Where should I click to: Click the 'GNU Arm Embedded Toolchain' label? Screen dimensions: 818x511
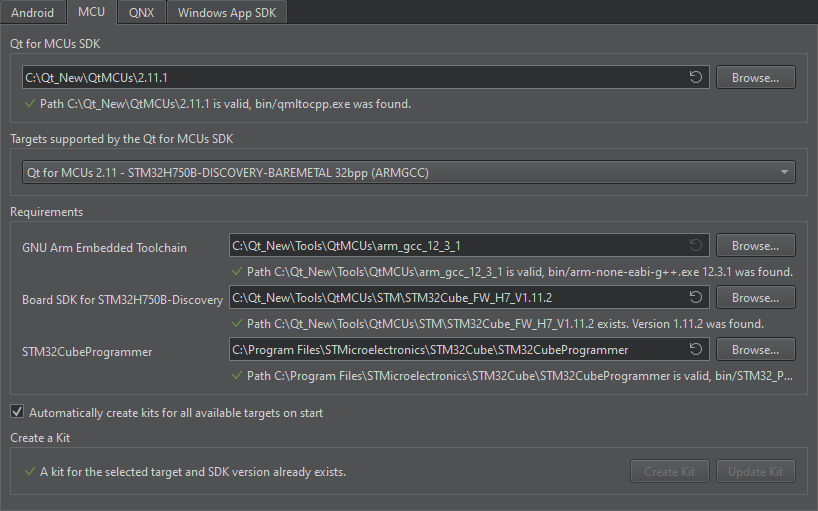104,248
